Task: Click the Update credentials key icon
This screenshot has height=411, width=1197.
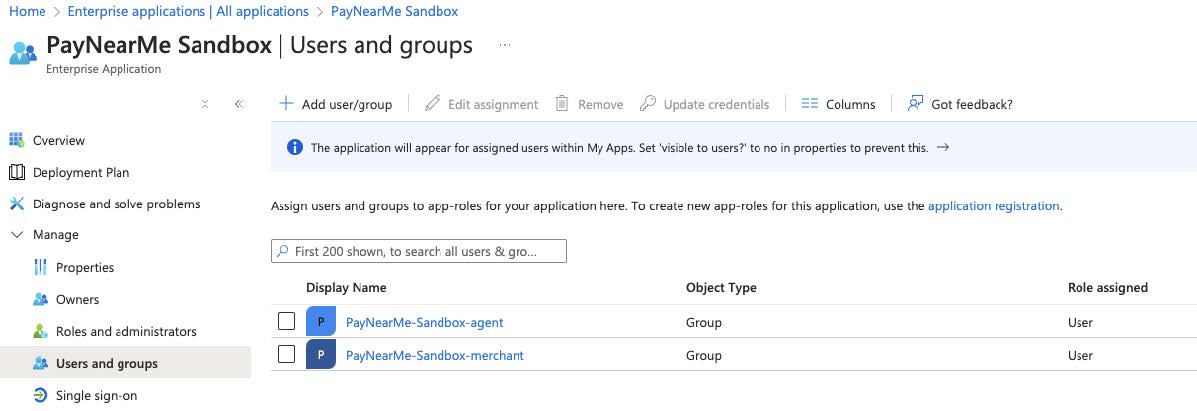Action: click(648, 104)
